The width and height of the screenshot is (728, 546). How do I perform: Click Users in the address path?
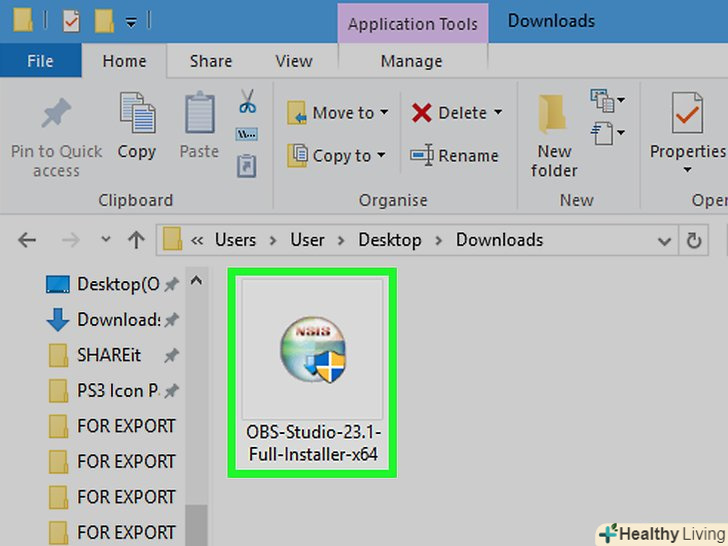(235, 240)
